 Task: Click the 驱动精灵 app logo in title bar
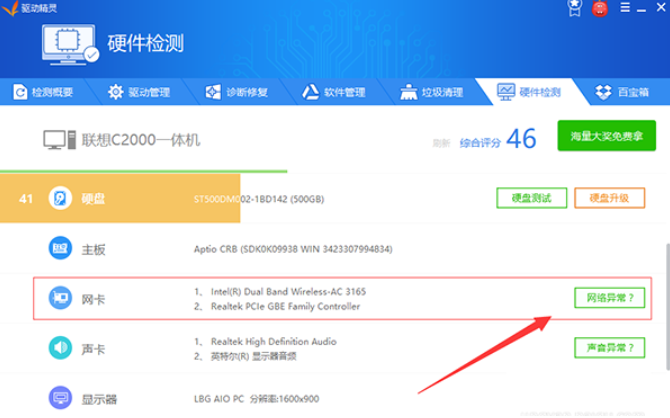10,8
